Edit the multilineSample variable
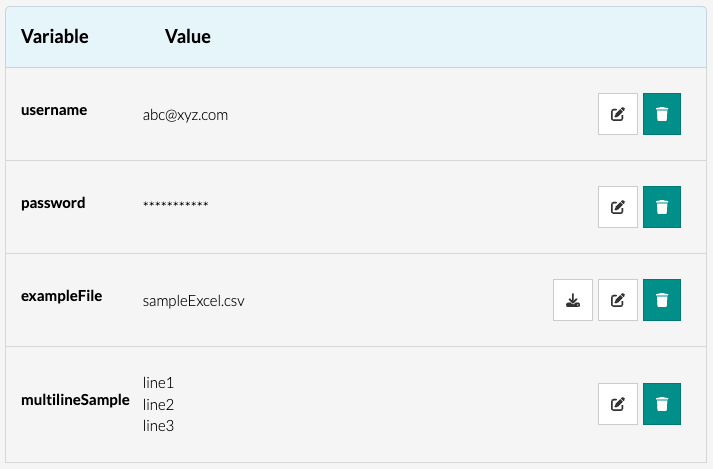This screenshot has width=713, height=469. (x=617, y=404)
